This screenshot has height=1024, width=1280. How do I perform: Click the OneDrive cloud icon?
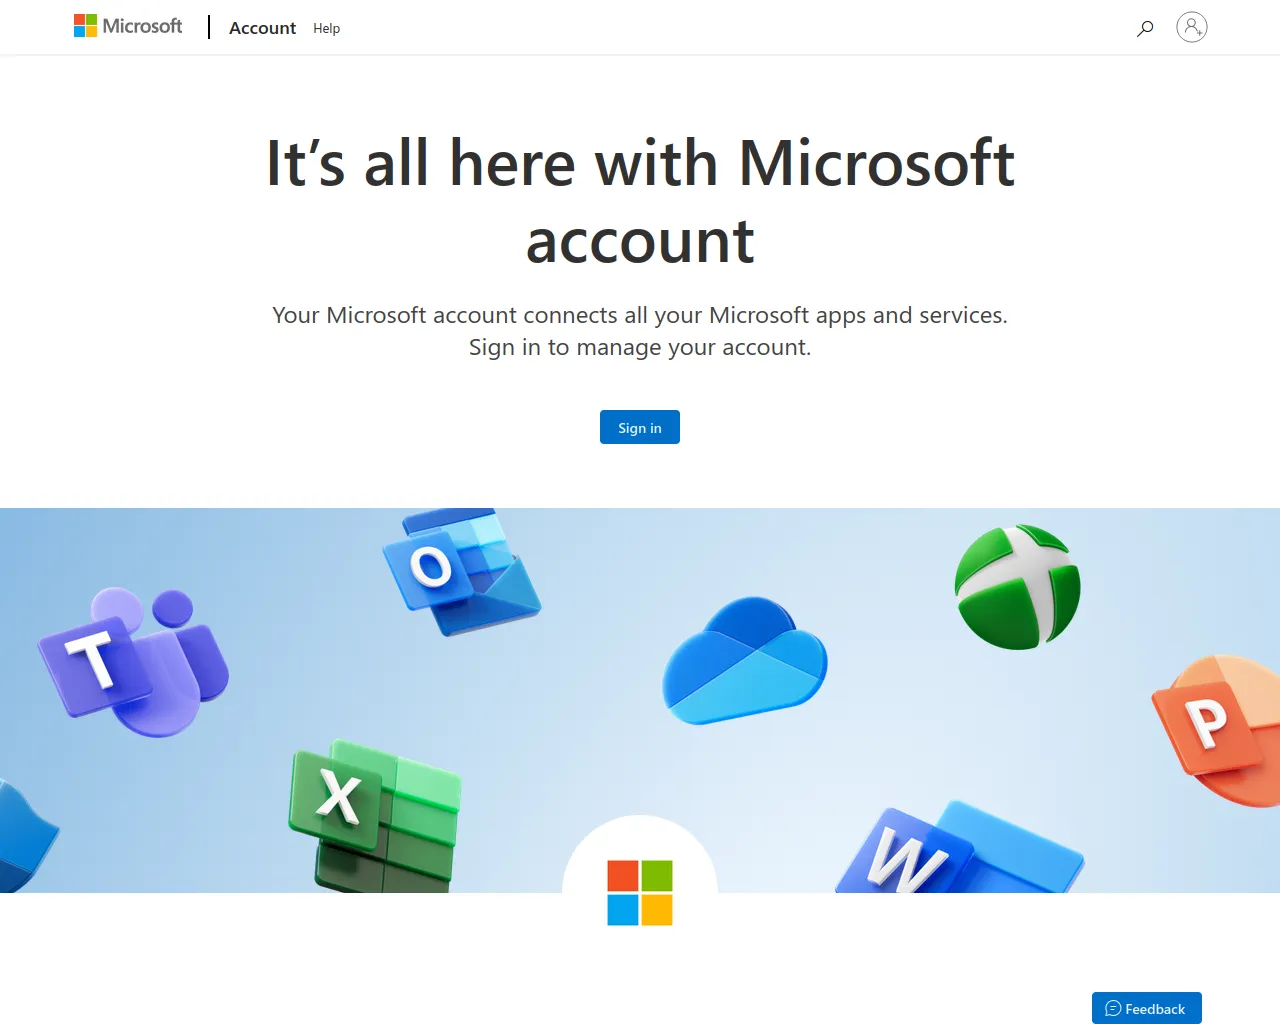click(745, 661)
